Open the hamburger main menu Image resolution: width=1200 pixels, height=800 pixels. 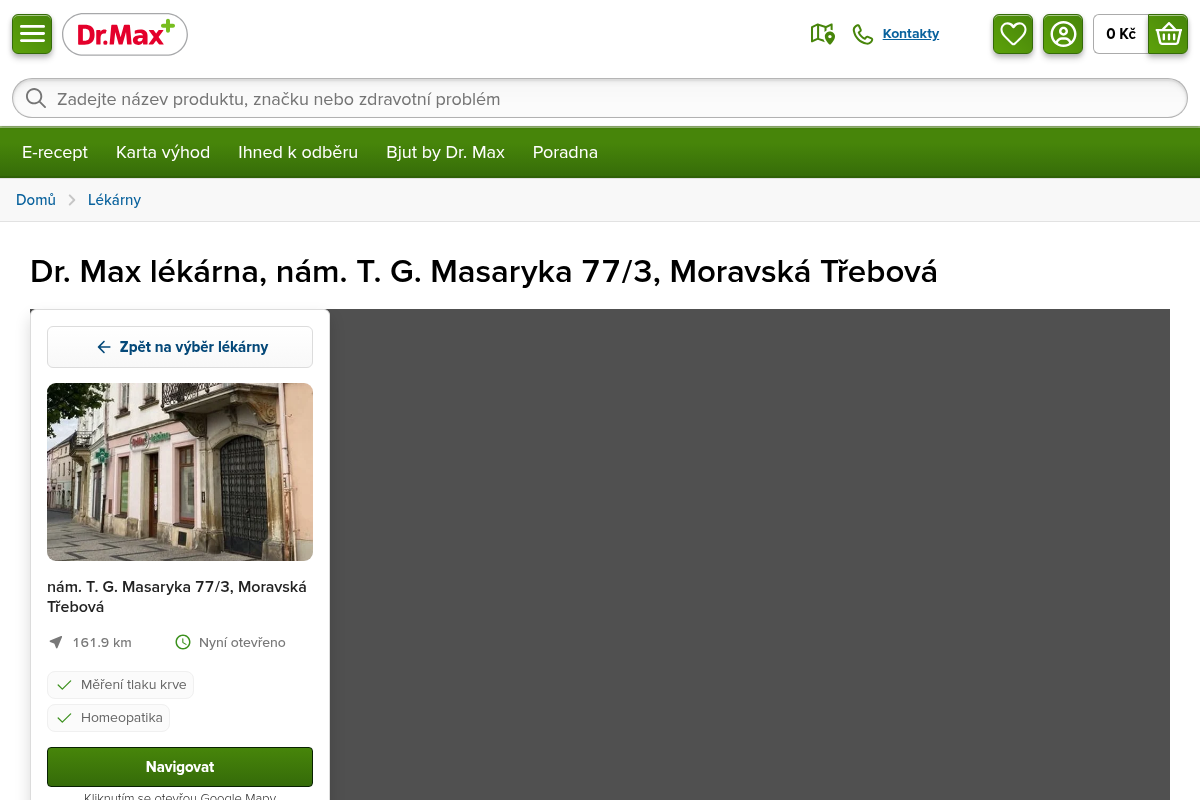32,34
